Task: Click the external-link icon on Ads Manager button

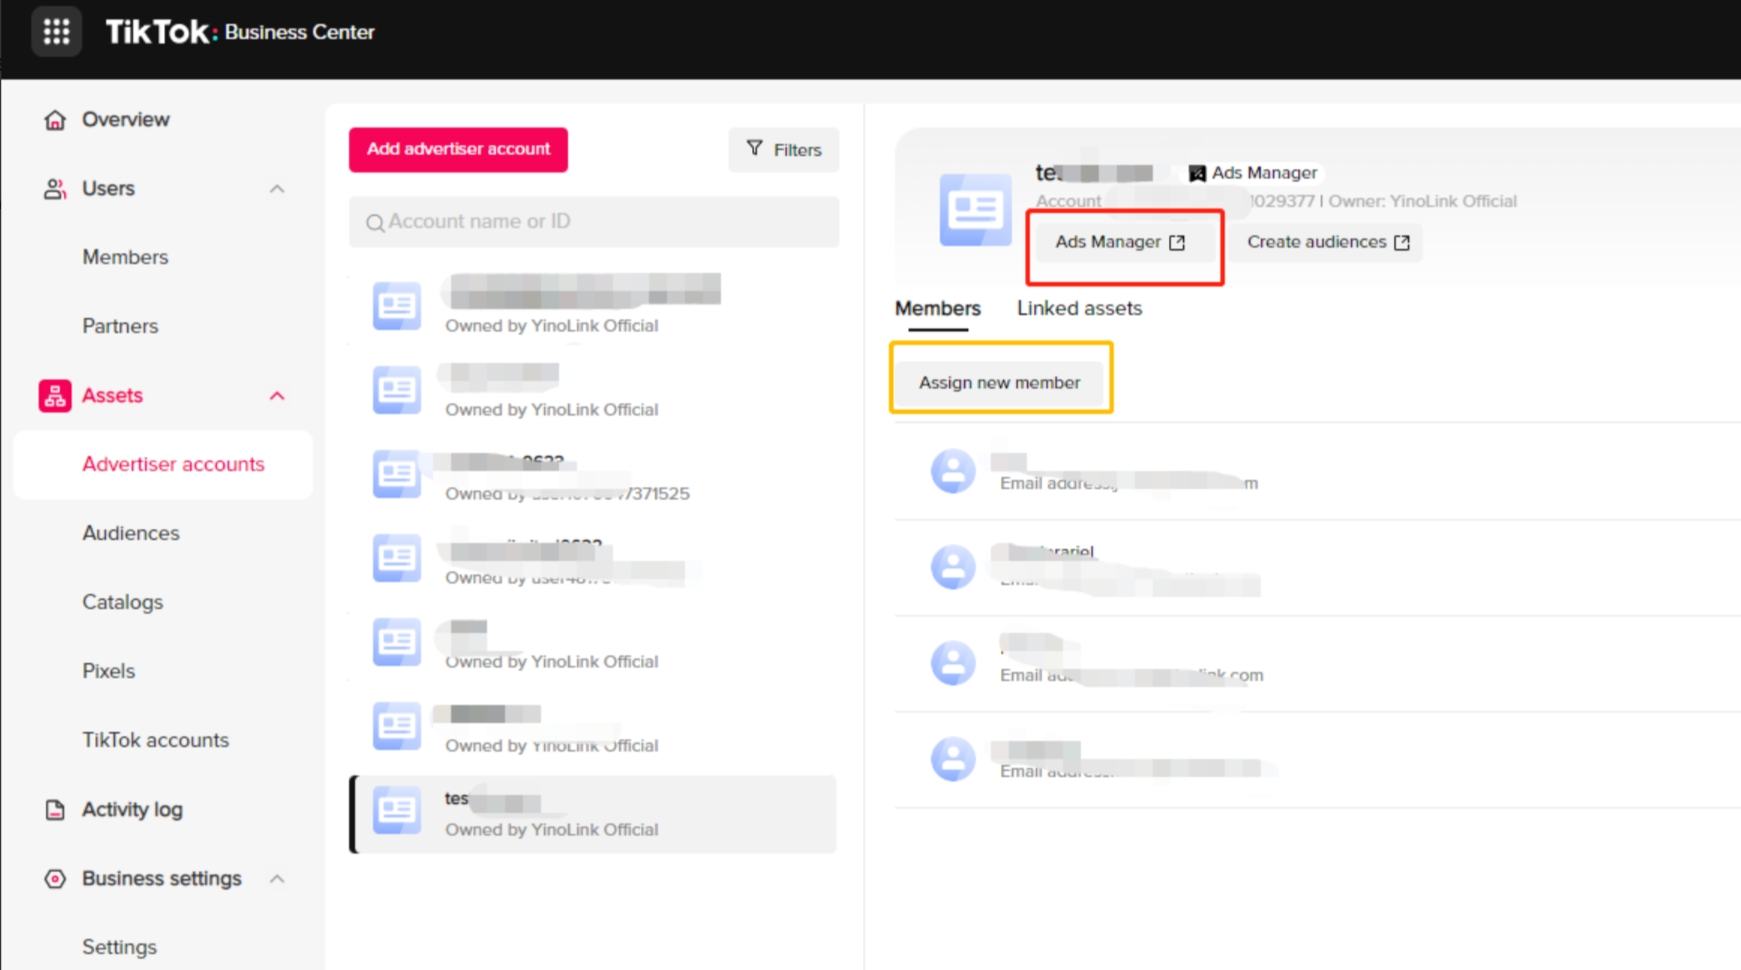Action: [x=1177, y=243]
